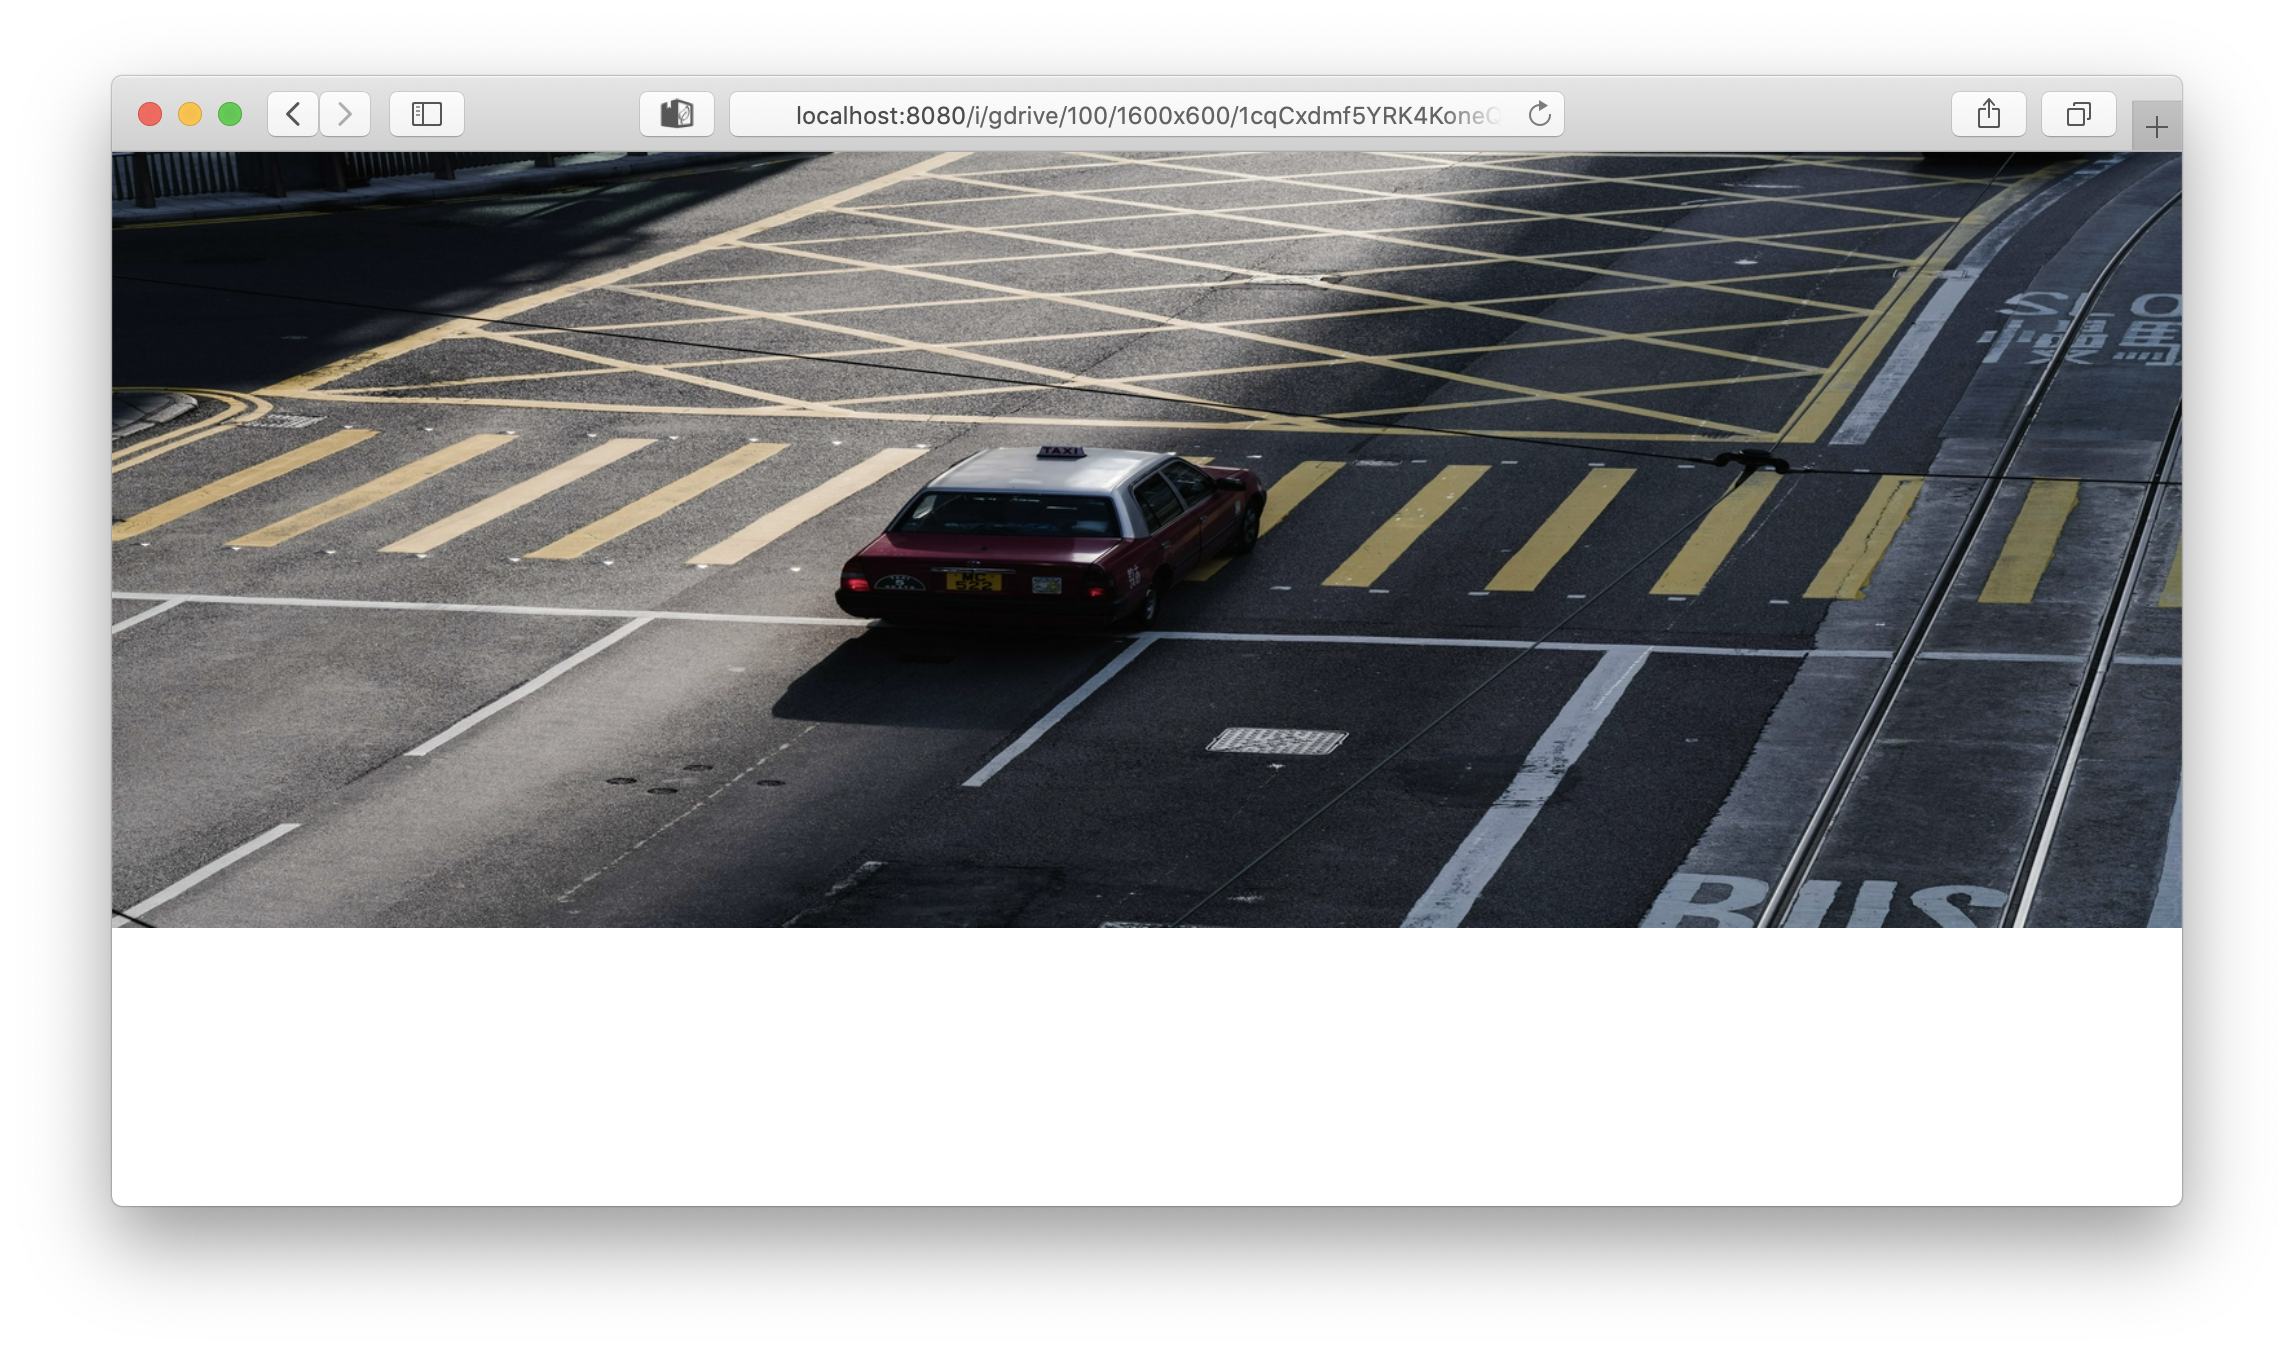The height and width of the screenshot is (1354, 2294).
Task: Click the blank white area below the image
Action: pyautogui.click(x=1146, y=1065)
